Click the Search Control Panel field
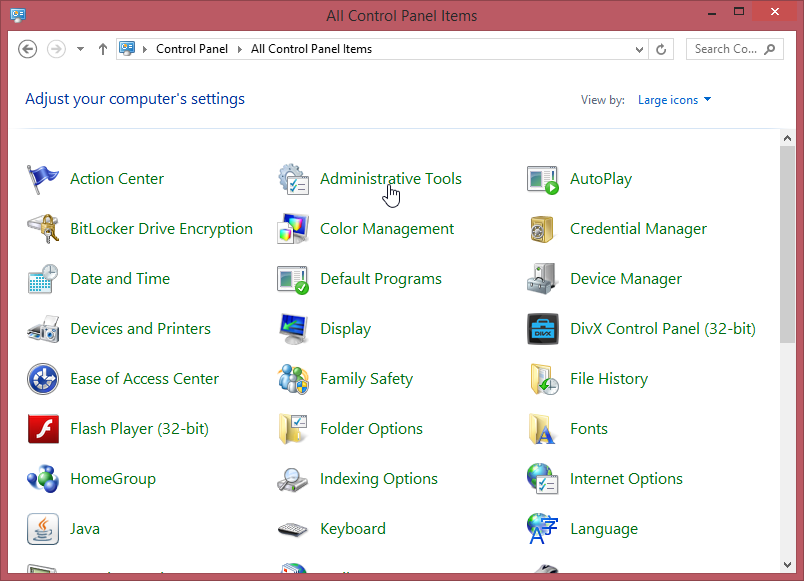Viewport: 804px width, 581px height. [734, 49]
